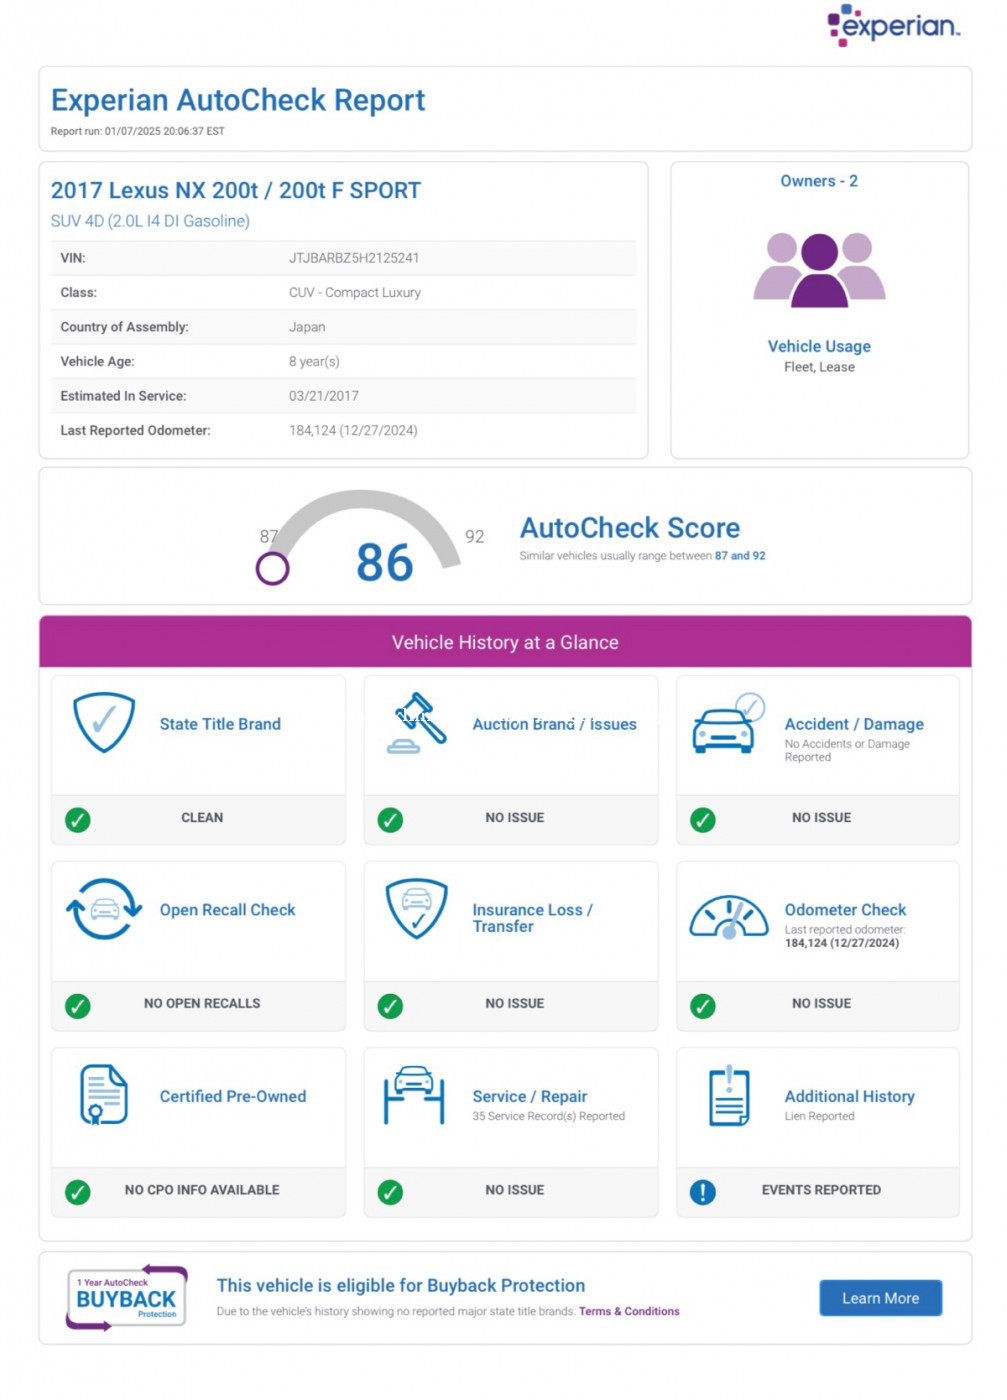Viewport: 1007px width, 1400px height.
Task: Click the Experian AutoCheck Report title
Action: click(x=238, y=100)
